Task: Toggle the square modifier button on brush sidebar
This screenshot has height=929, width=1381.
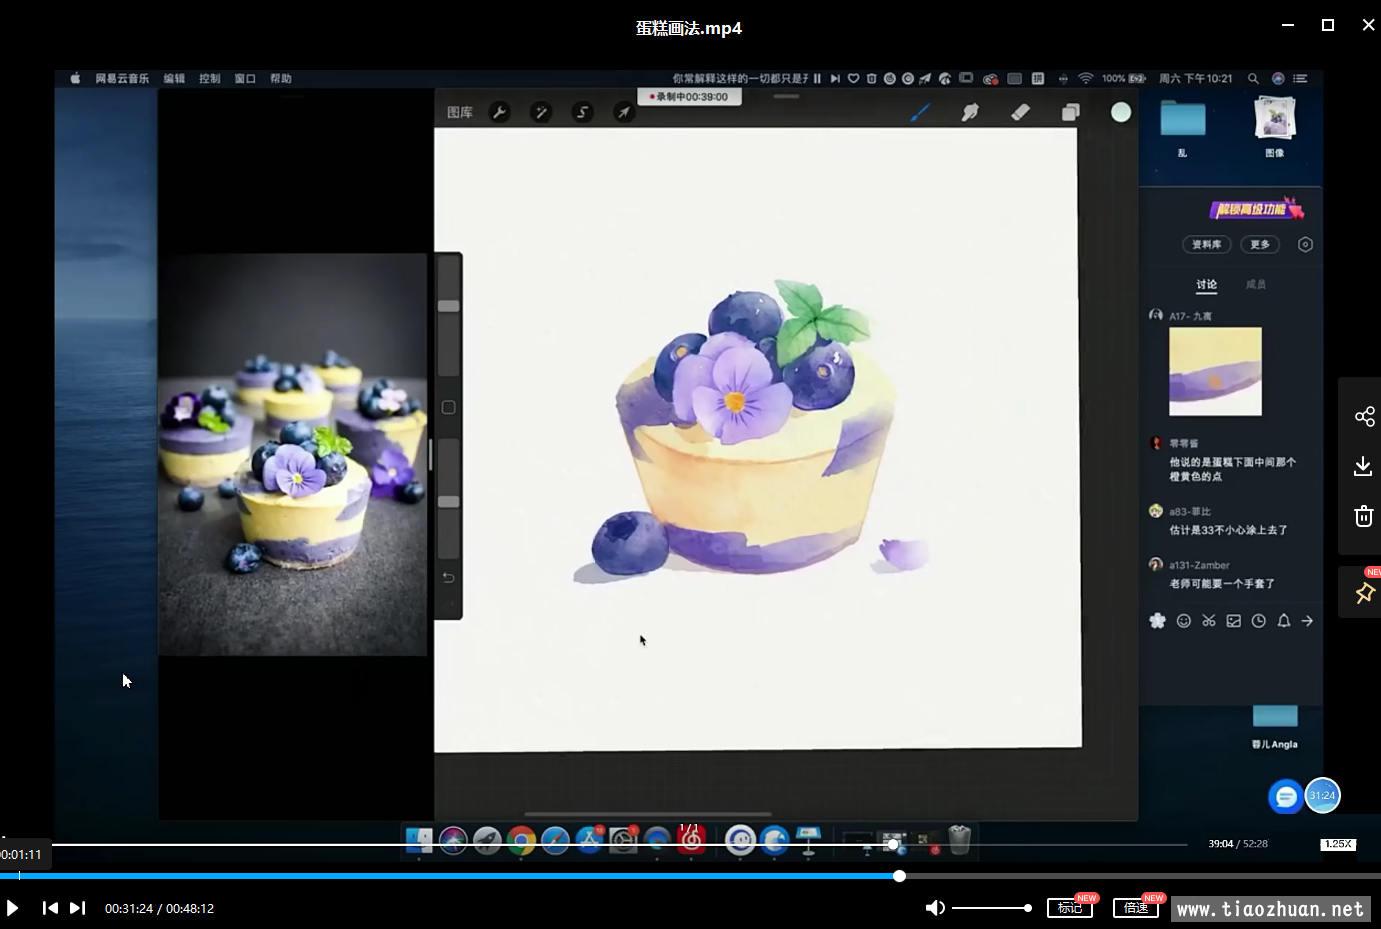Action: (448, 407)
